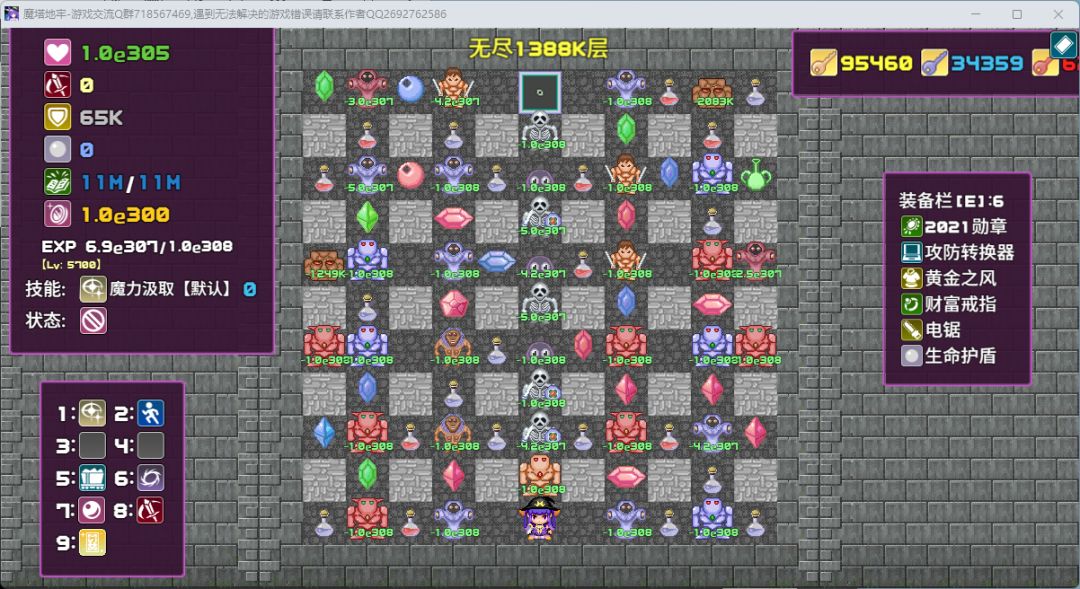The width and height of the screenshot is (1080, 589).
Task: Click the HP value 1.0e305
Action: [125, 53]
